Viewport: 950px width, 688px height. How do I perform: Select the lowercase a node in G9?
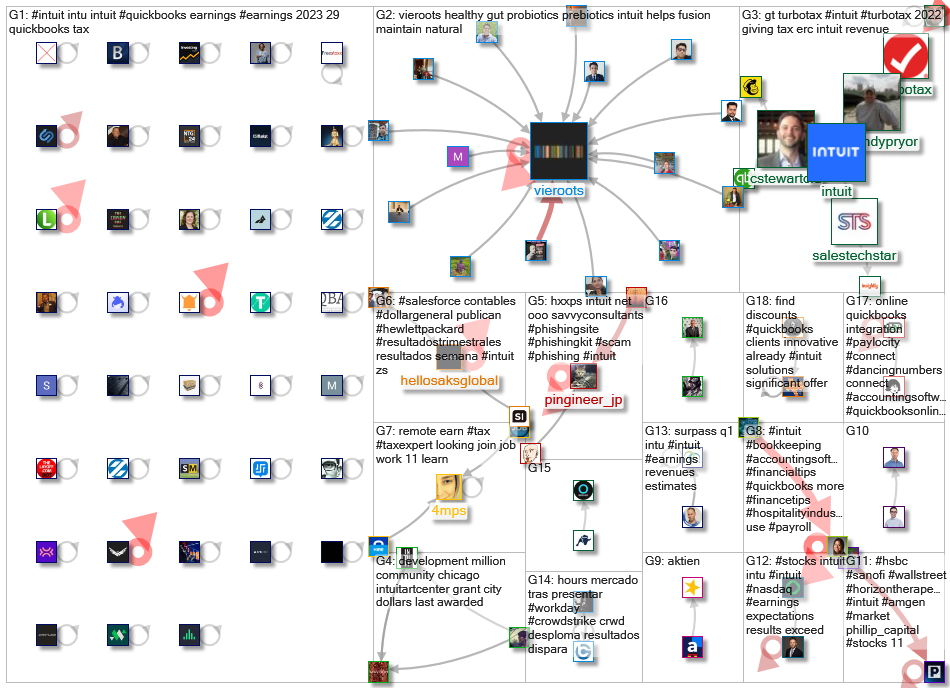pos(692,647)
